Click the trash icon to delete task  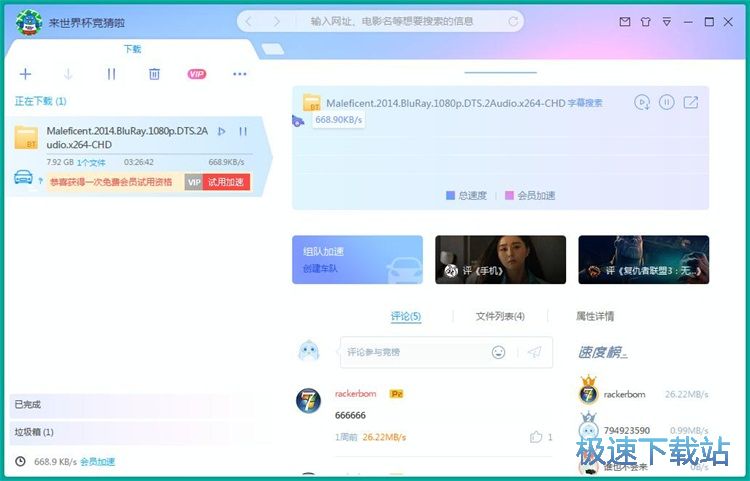point(154,74)
